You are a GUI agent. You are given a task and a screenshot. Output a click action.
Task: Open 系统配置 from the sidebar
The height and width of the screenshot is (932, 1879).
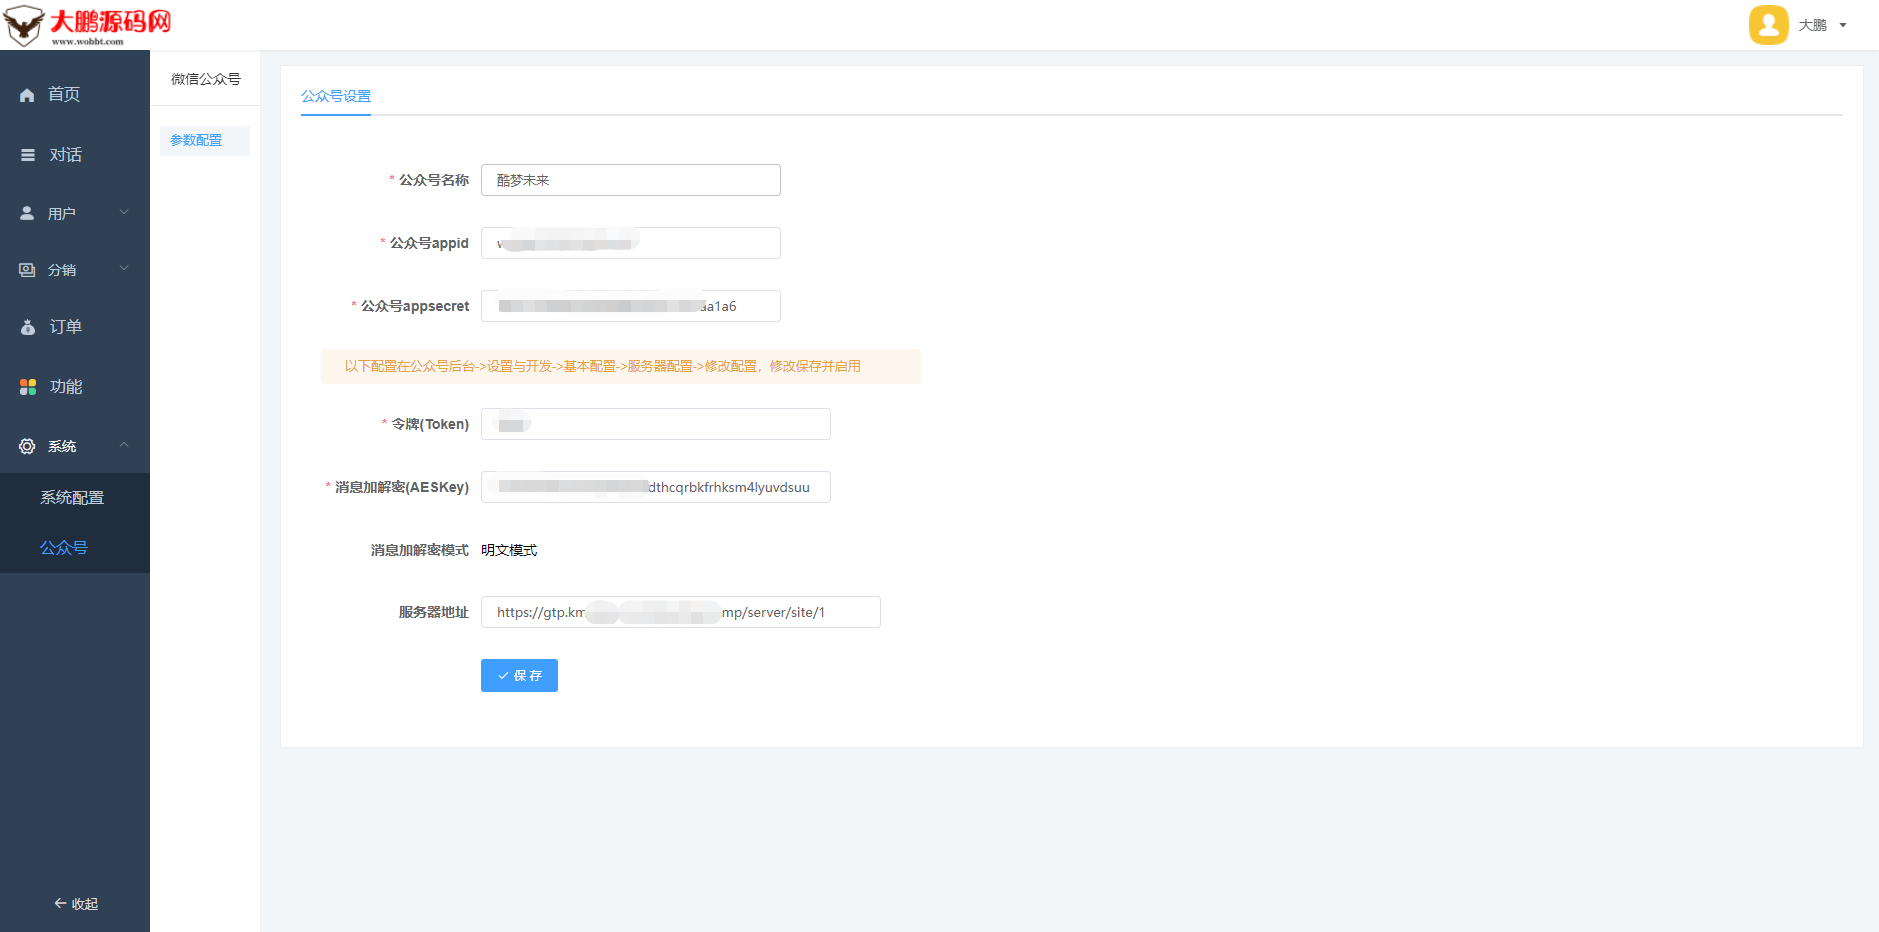pyautogui.click(x=71, y=497)
